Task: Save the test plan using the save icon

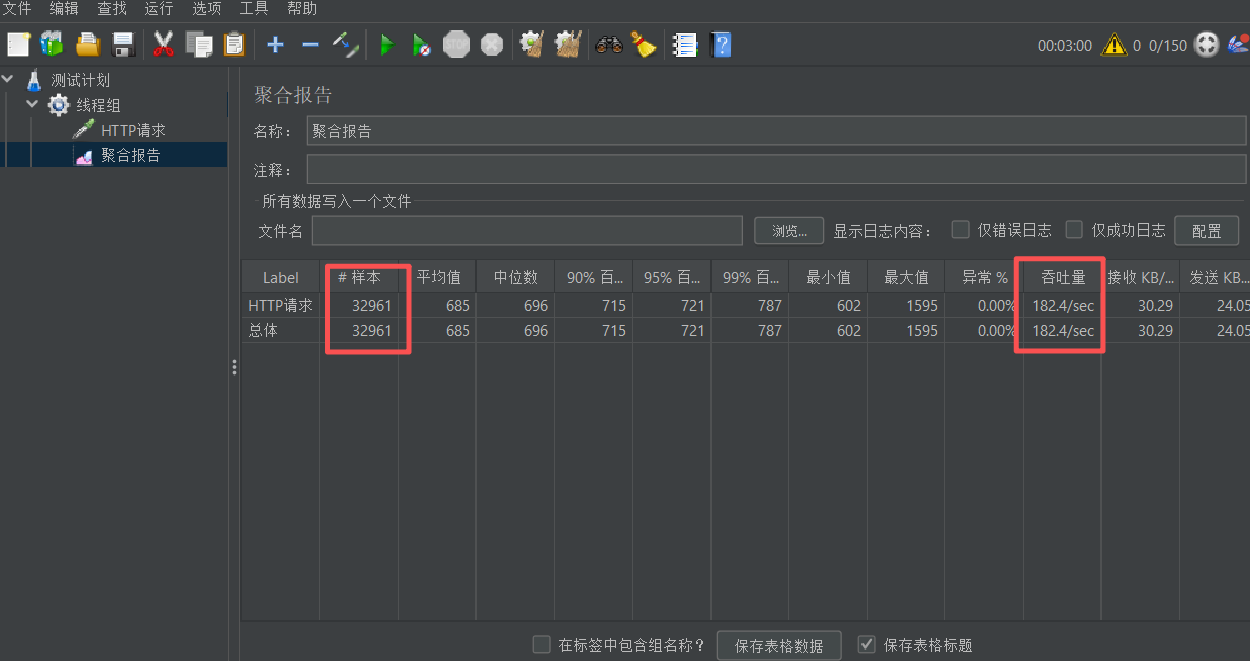Action: click(x=122, y=44)
